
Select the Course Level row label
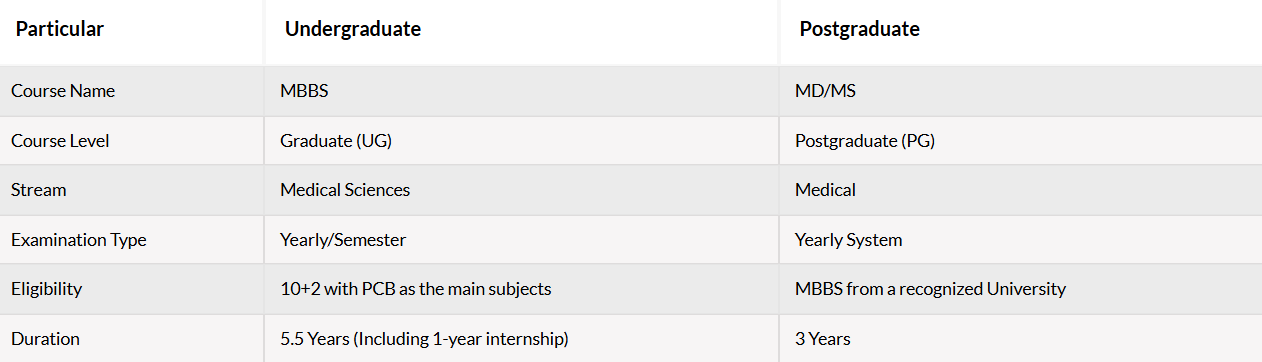(60, 141)
